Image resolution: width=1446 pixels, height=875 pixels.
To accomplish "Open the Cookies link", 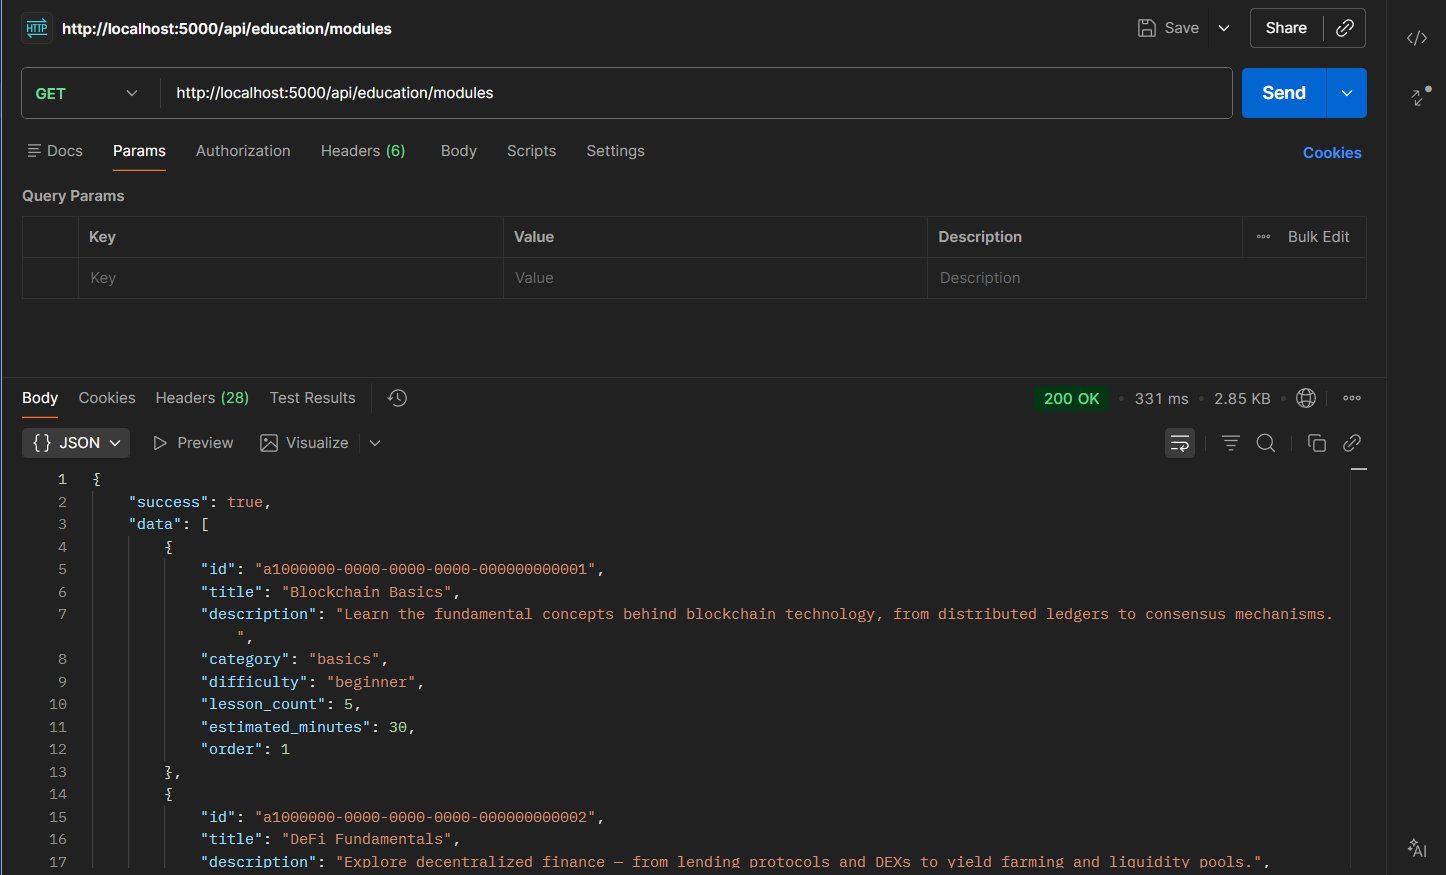I will click(1331, 153).
